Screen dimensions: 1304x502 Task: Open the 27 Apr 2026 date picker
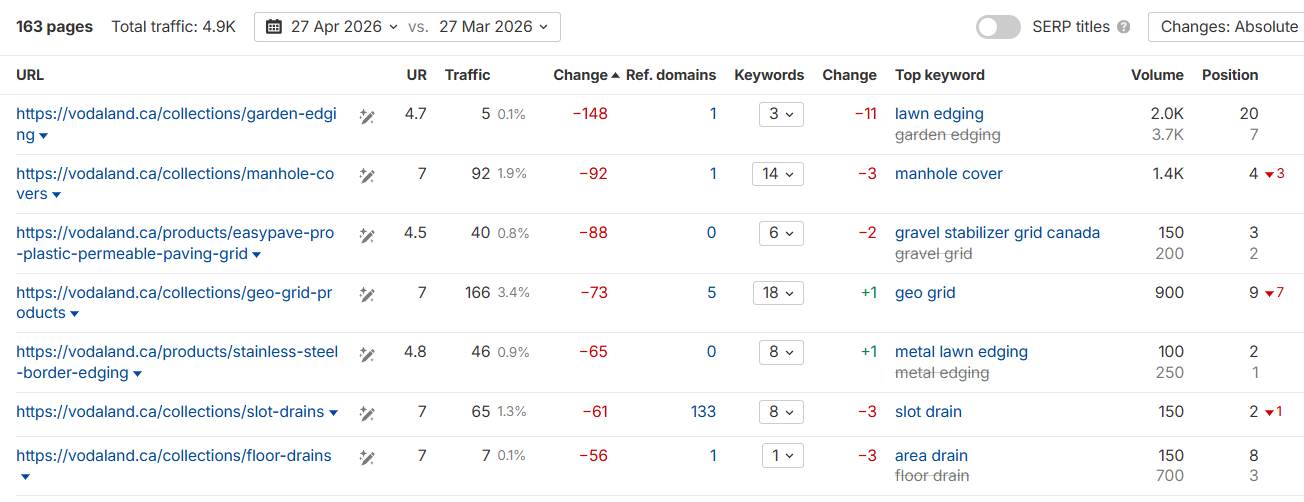coord(331,27)
